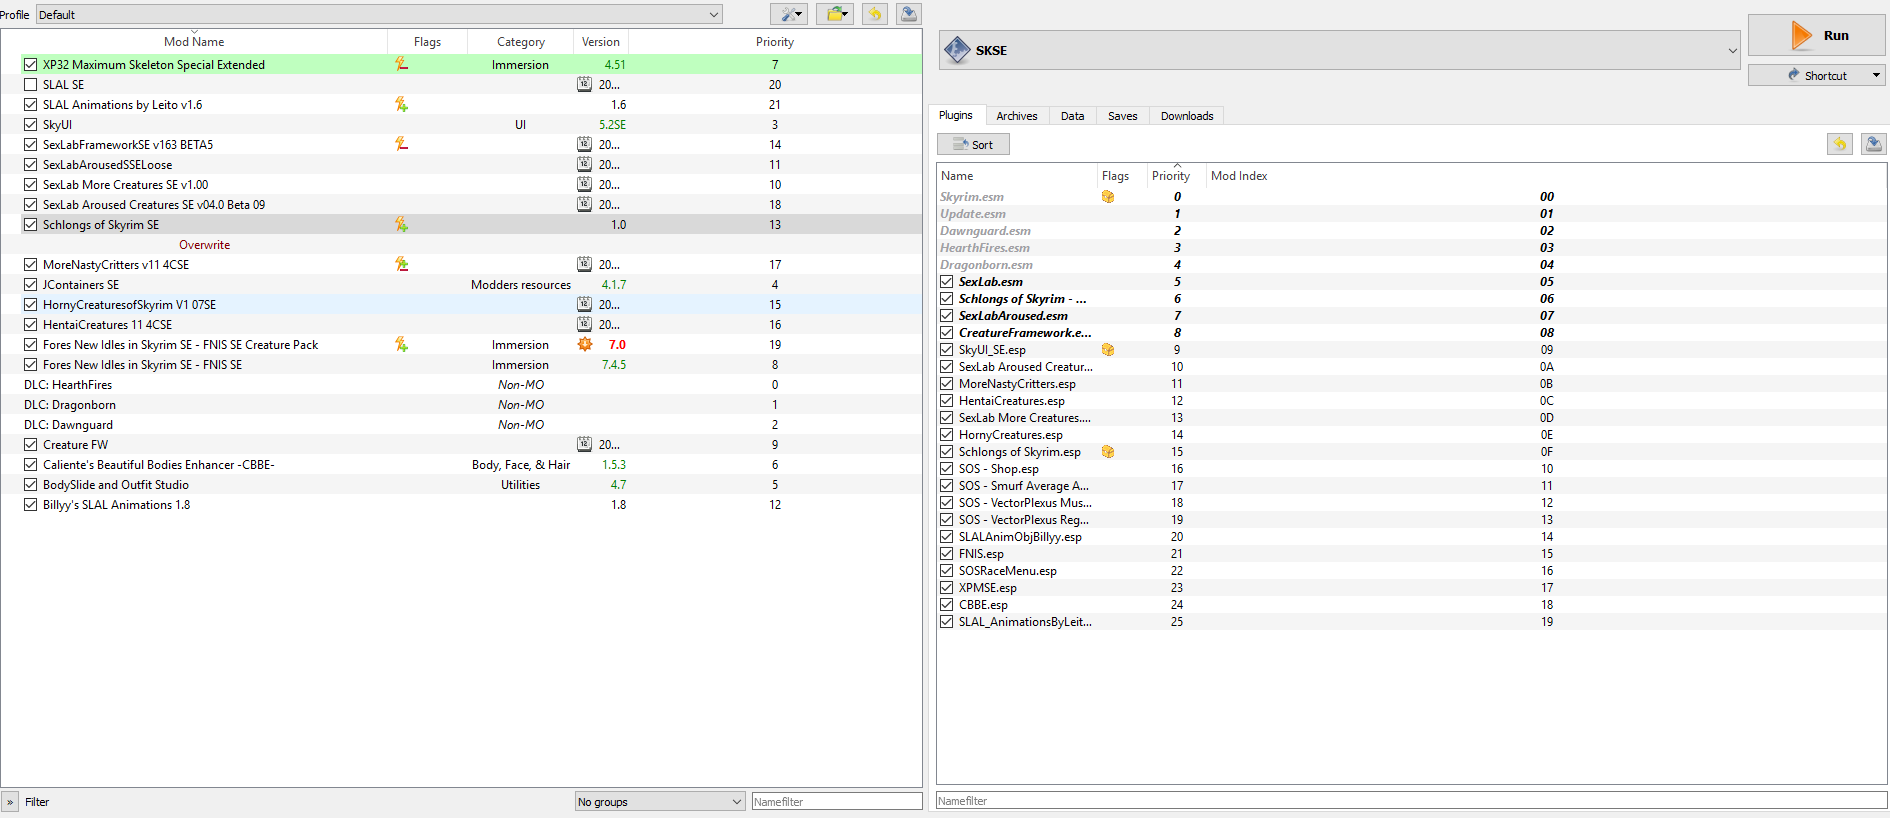Click the flag icon on SexLabFrameworkSE v163 BETA5 row
Image resolution: width=1890 pixels, height=818 pixels.
pos(401,144)
